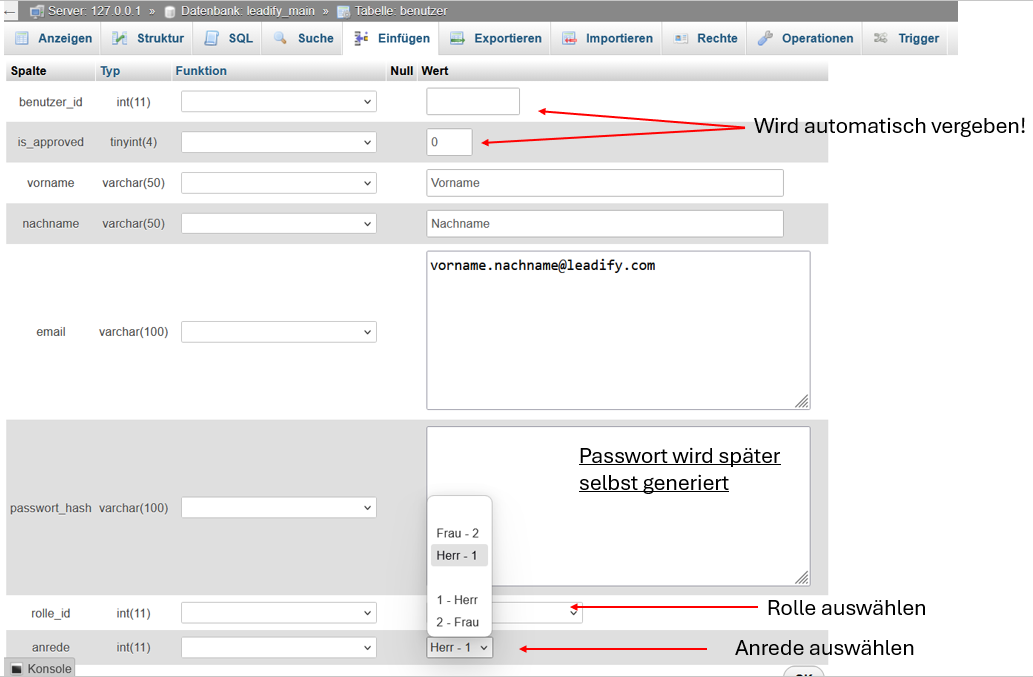This screenshot has height=677, width=1033.
Task: Click the Exportieren tab icon
Action: tap(457, 38)
